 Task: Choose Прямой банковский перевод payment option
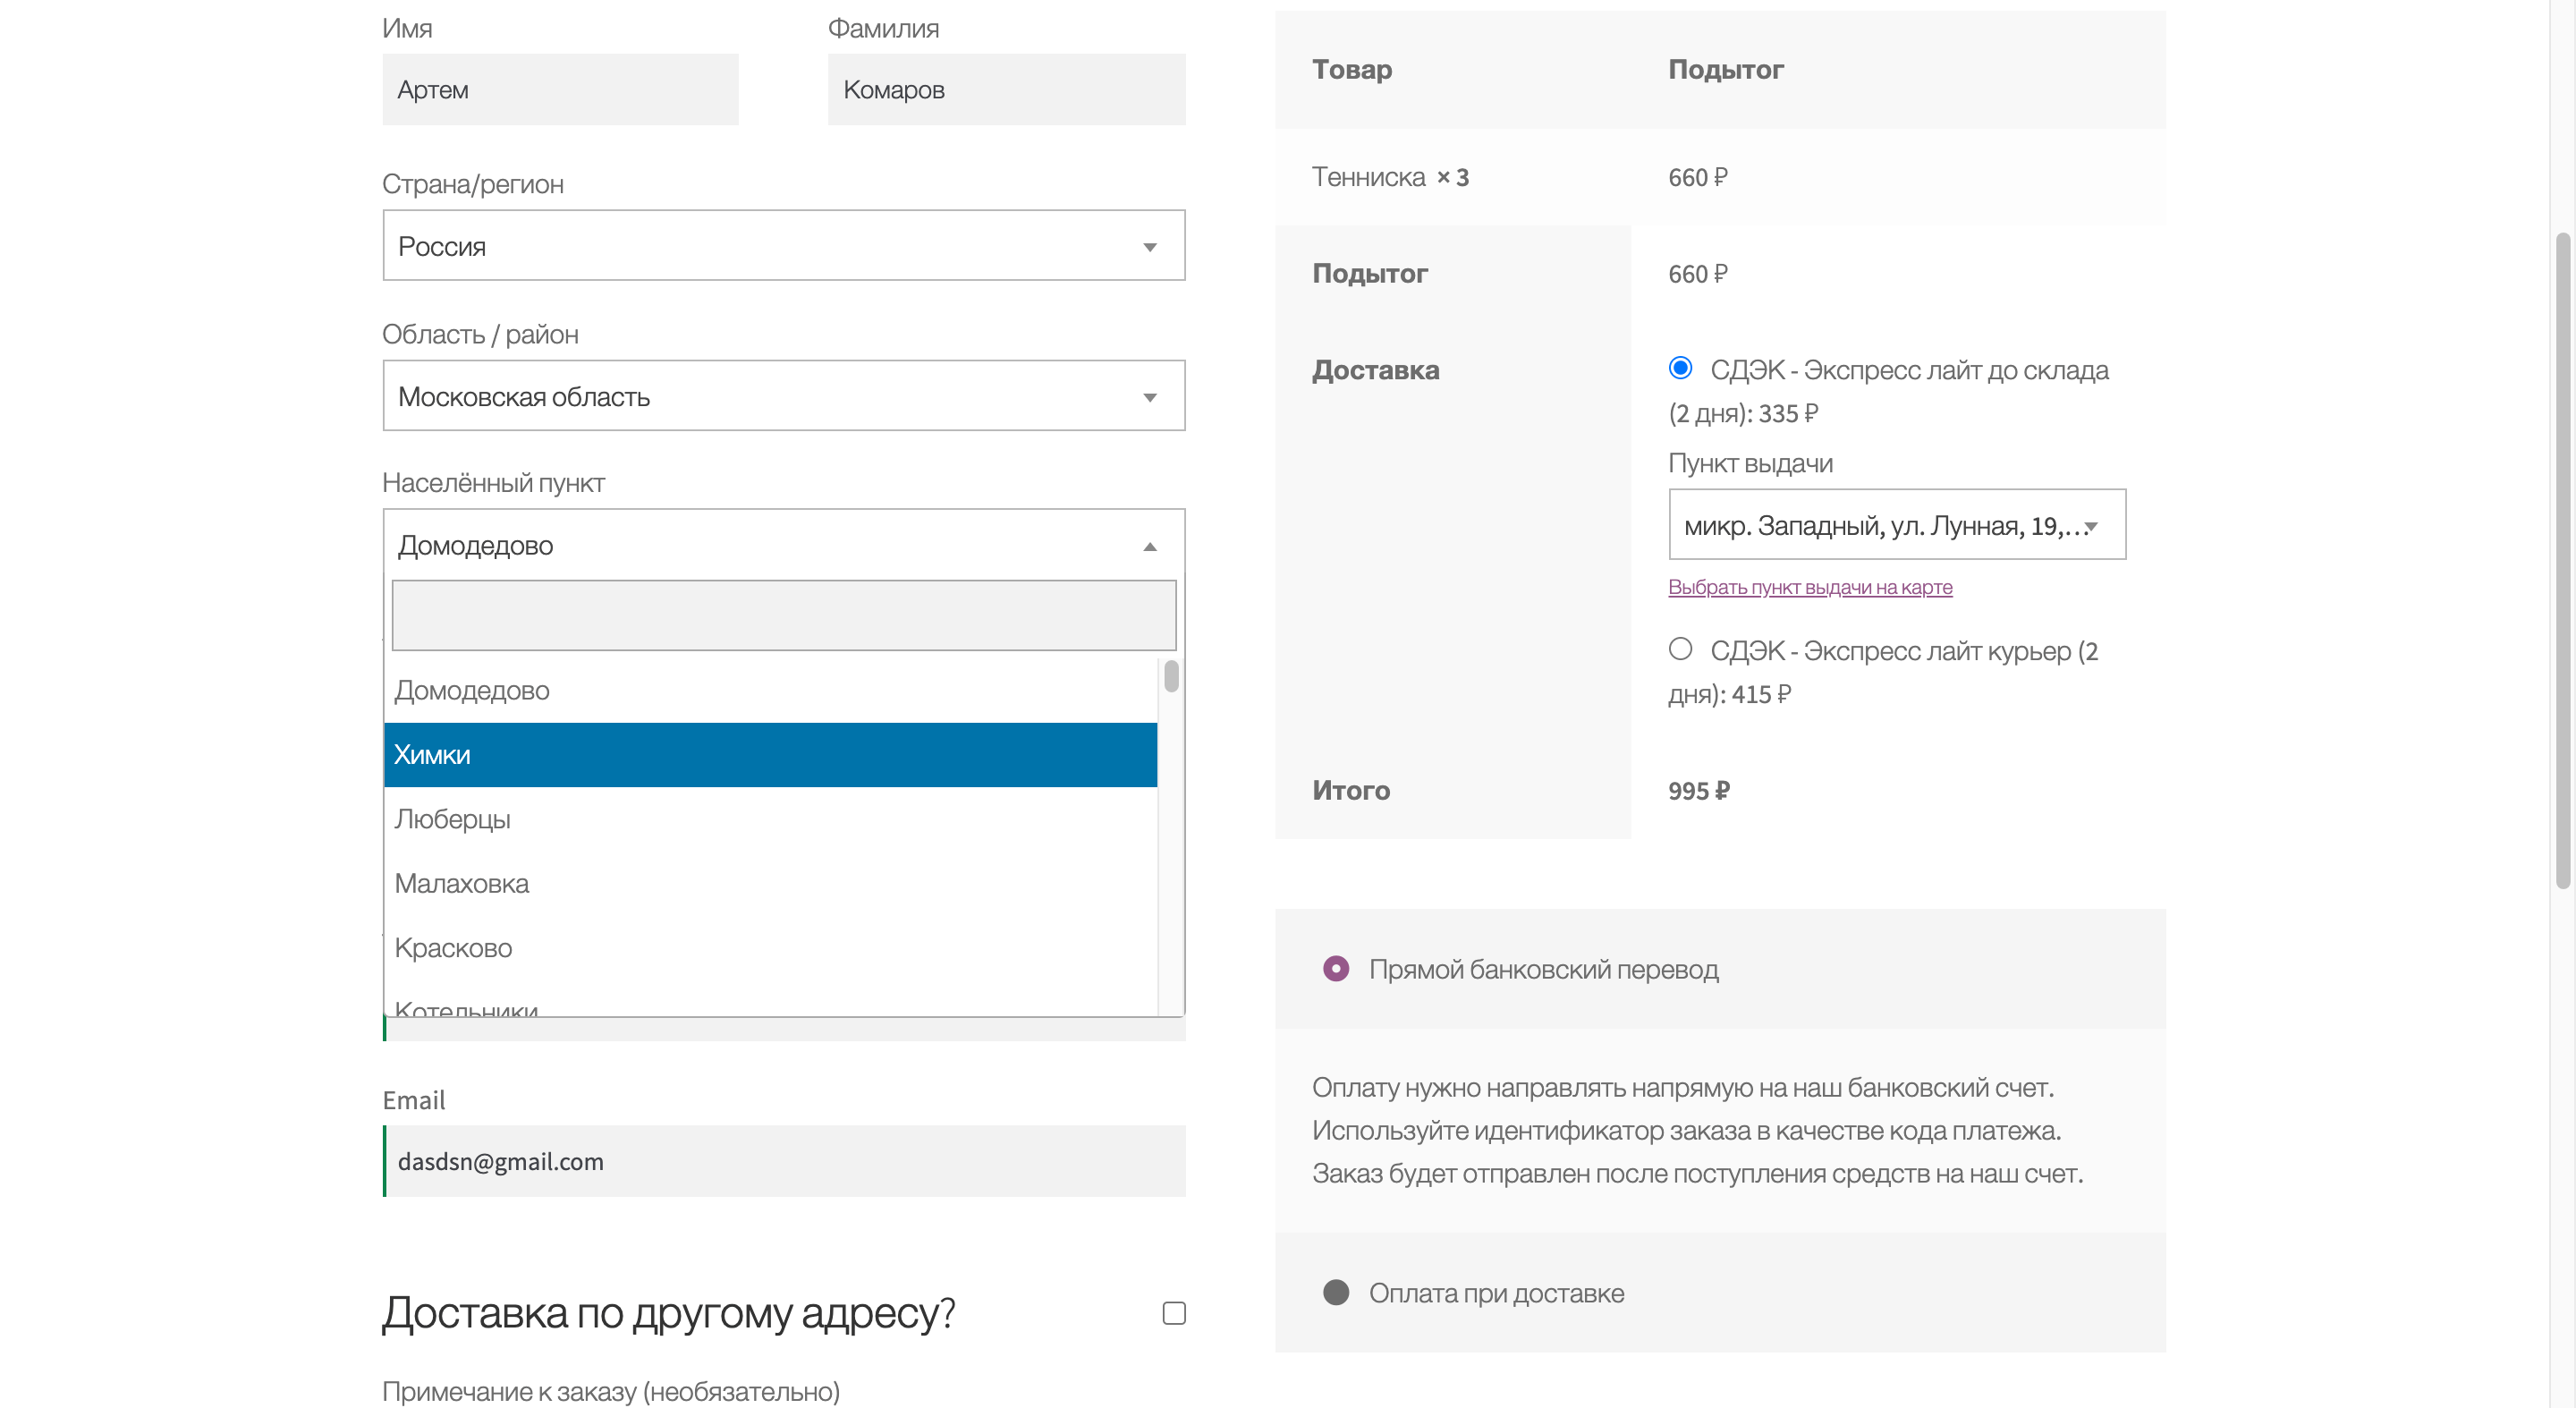1336,968
